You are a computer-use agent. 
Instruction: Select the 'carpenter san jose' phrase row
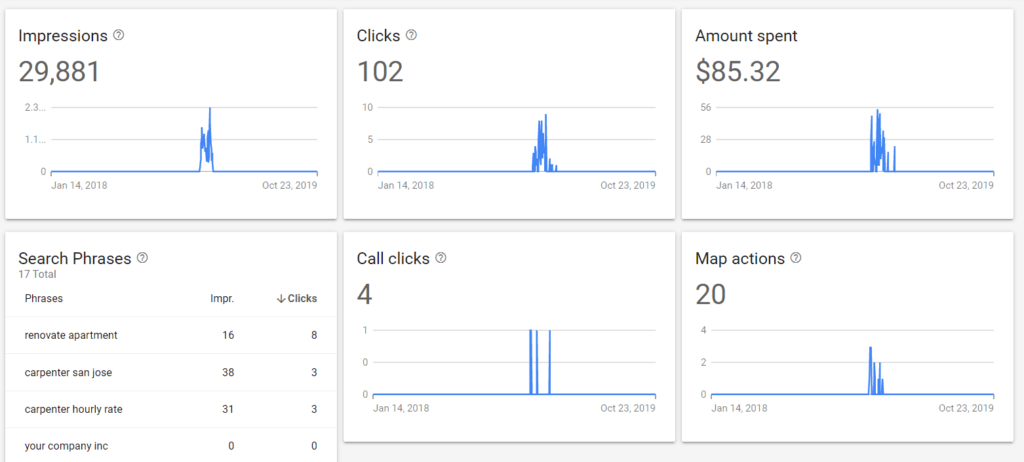68,372
